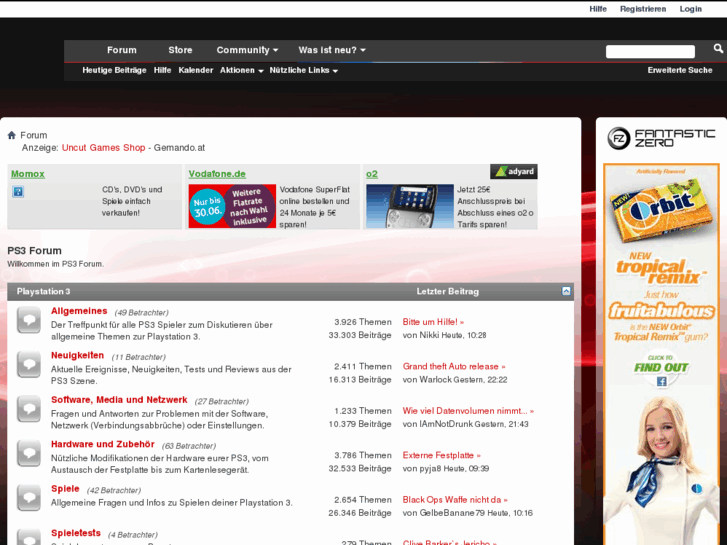Select the Forum navigation tab
727x545 pixels.
pos(122,50)
